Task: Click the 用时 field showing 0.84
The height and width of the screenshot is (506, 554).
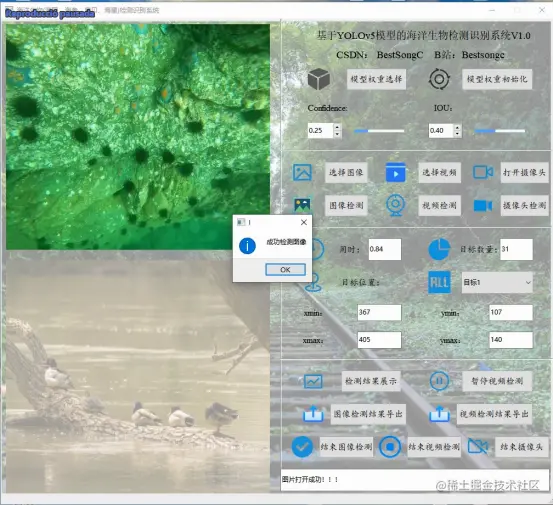Action: coord(385,249)
